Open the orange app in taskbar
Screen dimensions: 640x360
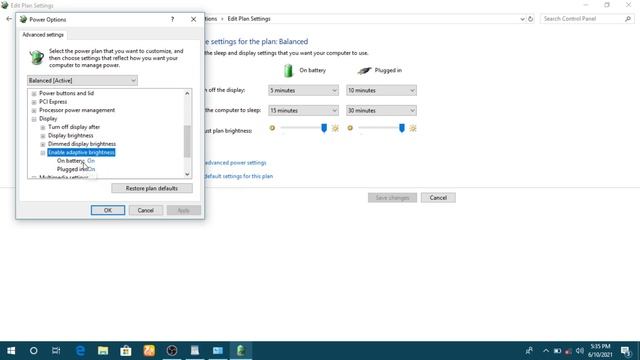click(x=149, y=351)
